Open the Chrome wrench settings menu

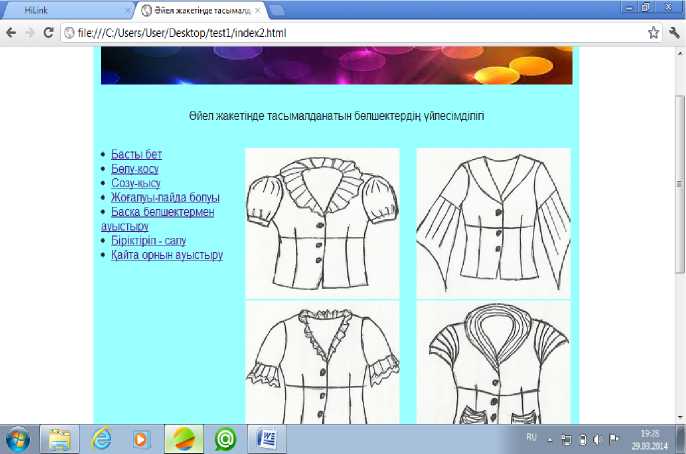[673, 32]
